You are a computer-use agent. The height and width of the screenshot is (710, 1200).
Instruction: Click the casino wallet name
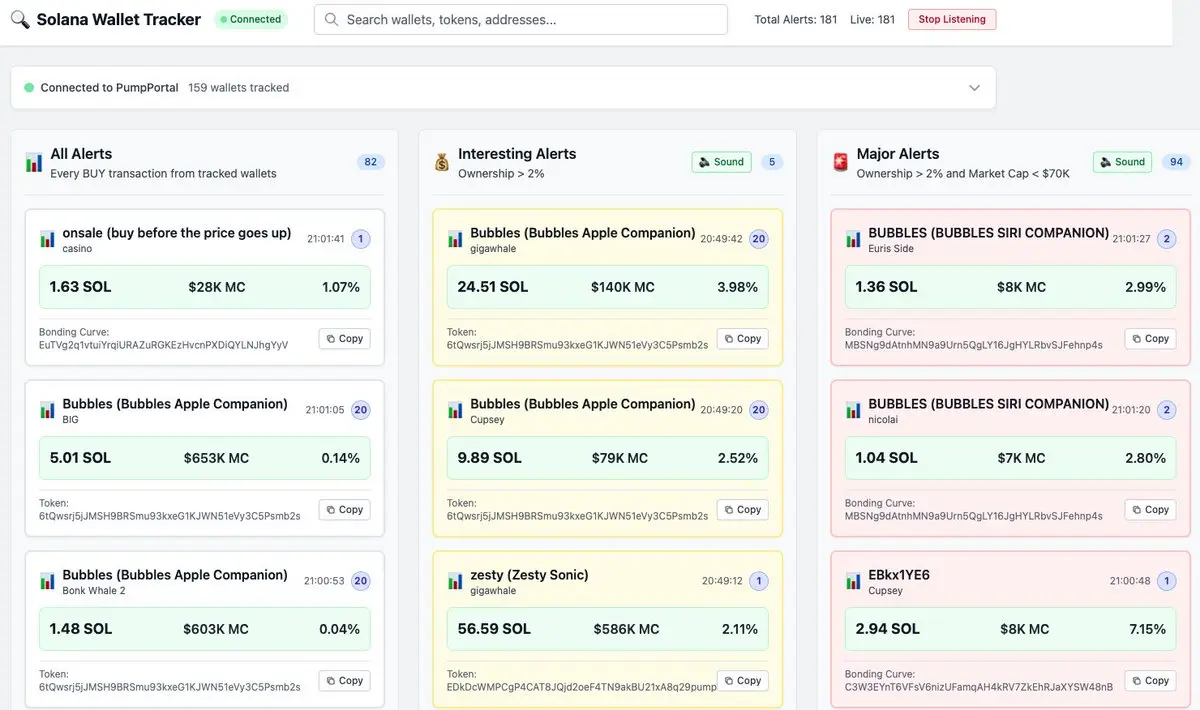tap(77, 249)
